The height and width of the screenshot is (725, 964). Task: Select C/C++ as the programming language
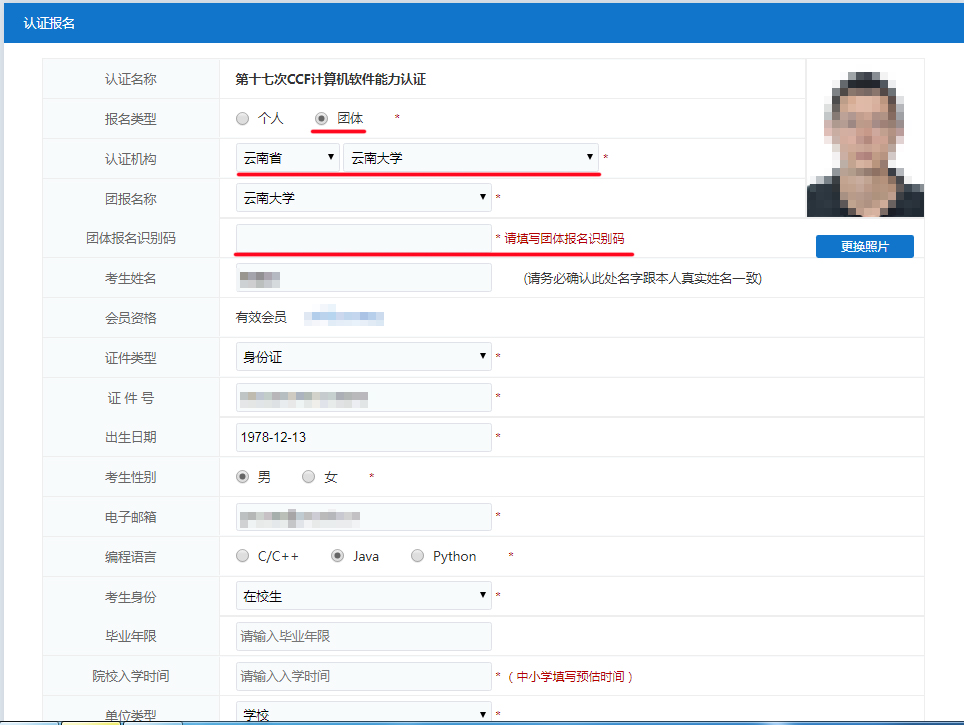(243, 556)
